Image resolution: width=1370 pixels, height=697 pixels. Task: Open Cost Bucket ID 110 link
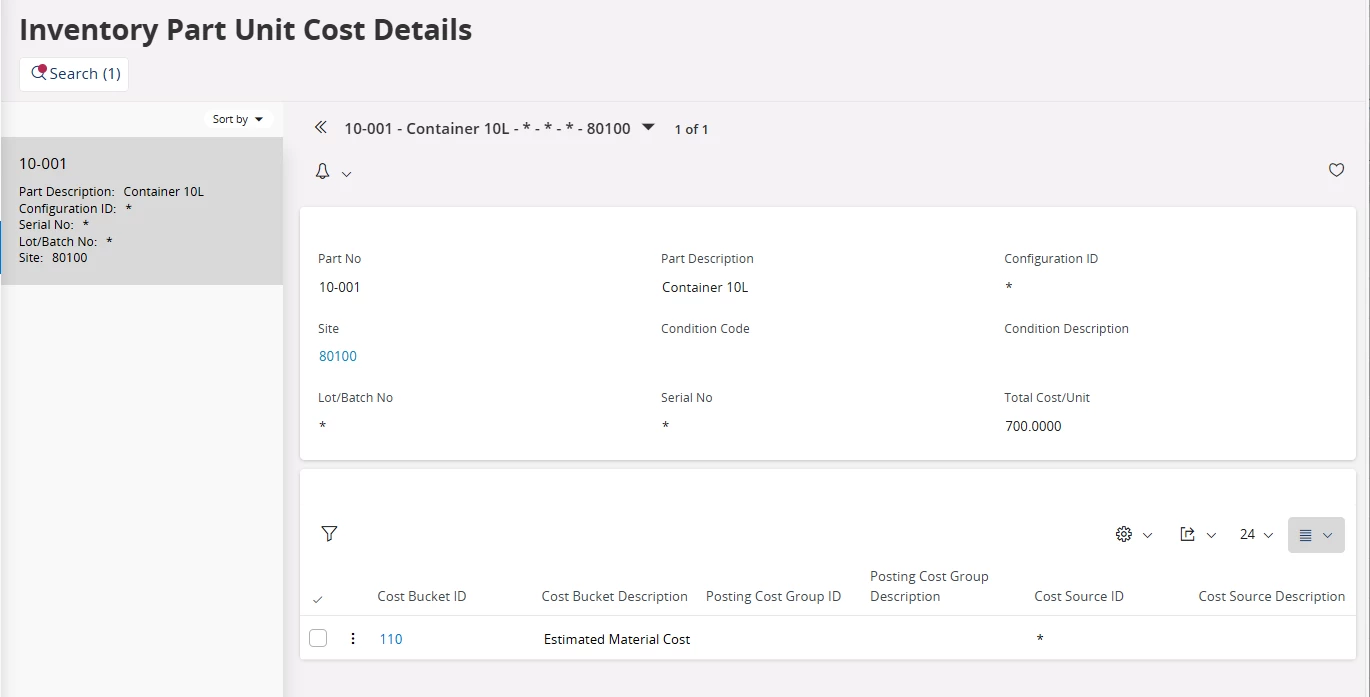pyautogui.click(x=391, y=639)
